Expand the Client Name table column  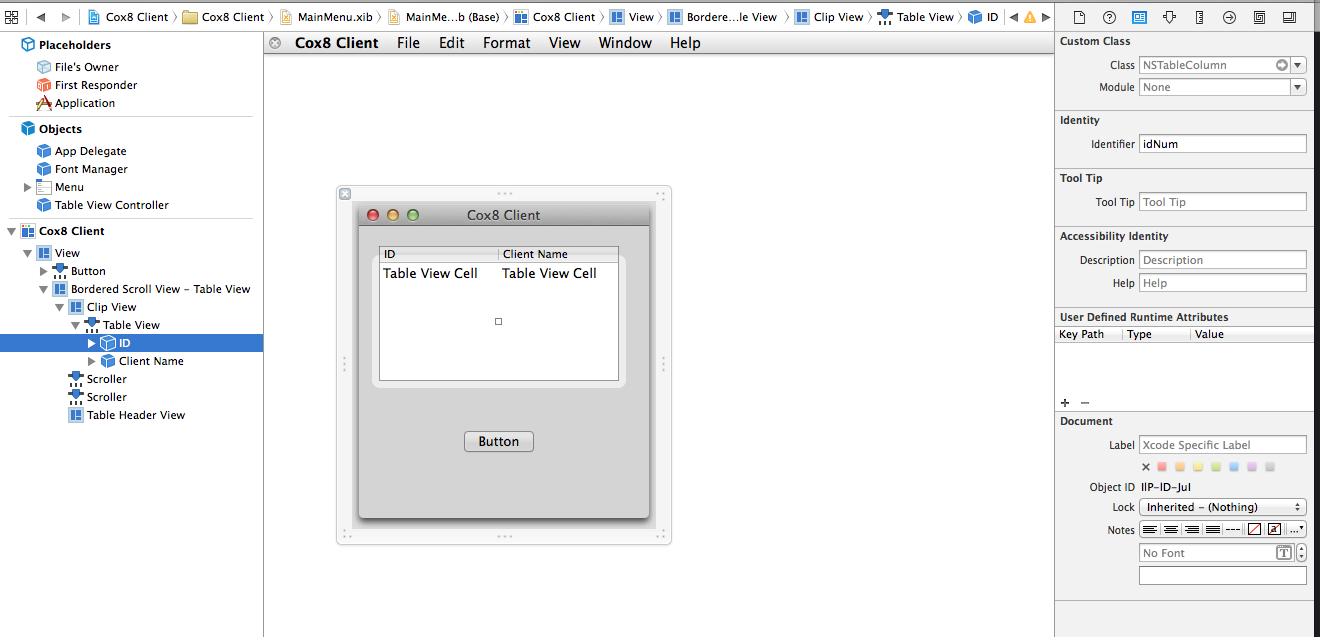coord(91,361)
